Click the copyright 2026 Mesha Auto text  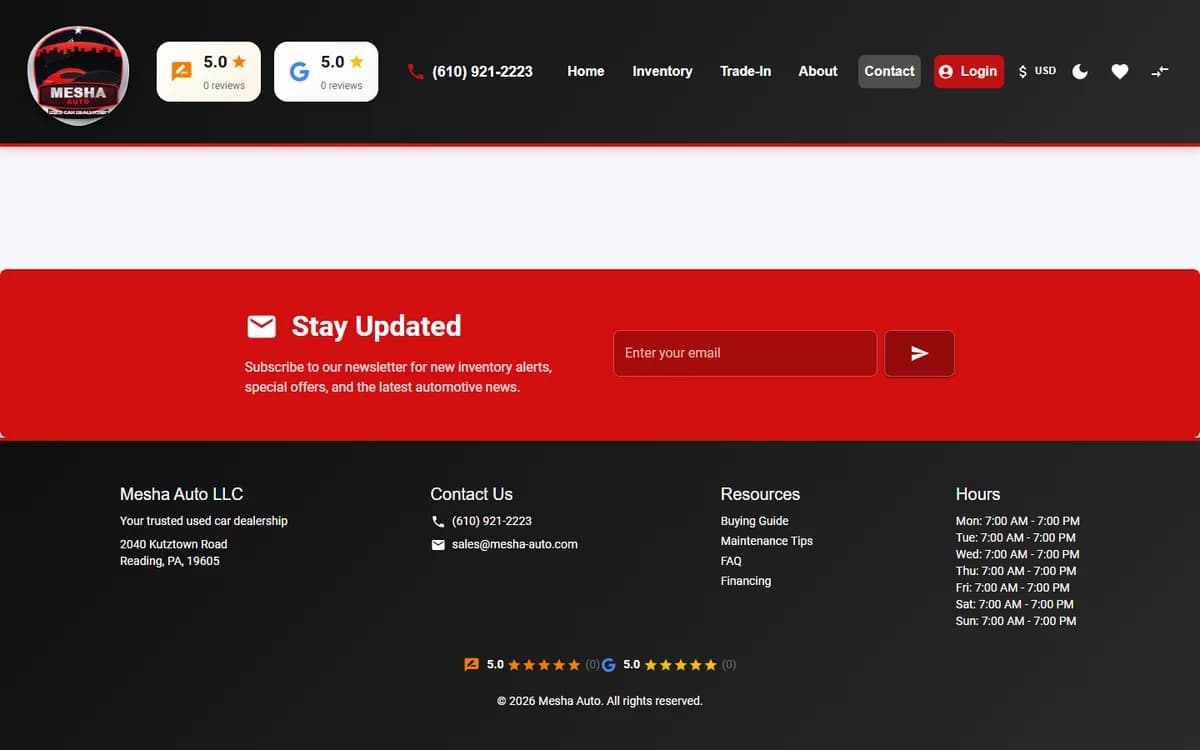(x=600, y=701)
